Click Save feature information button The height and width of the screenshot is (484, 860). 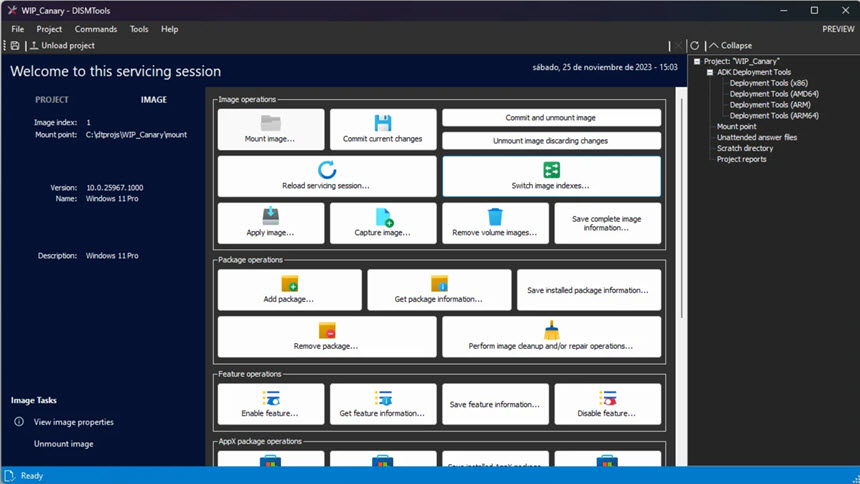point(495,404)
